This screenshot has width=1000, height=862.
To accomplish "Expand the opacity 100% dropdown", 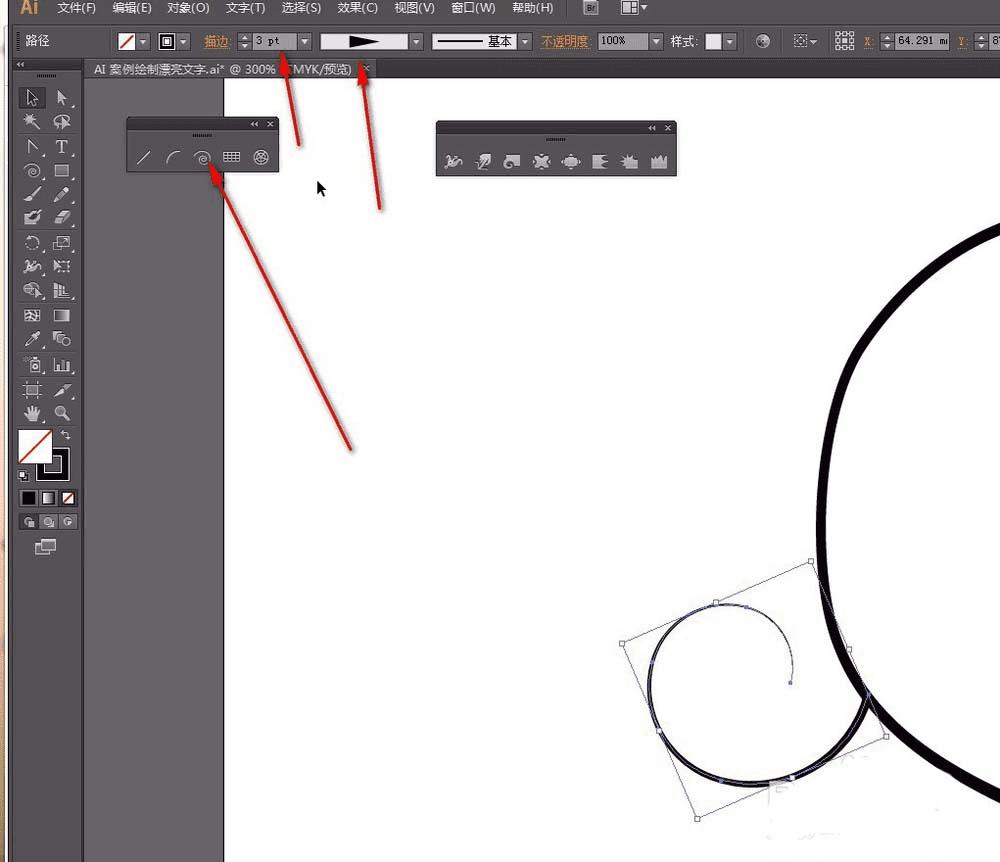I will tap(656, 41).
